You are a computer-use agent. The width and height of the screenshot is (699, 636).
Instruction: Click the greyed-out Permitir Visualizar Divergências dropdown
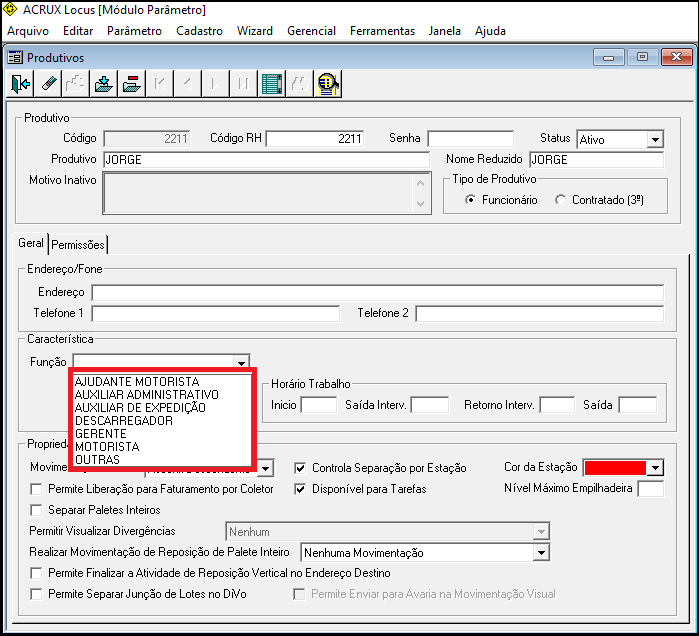(x=387, y=532)
